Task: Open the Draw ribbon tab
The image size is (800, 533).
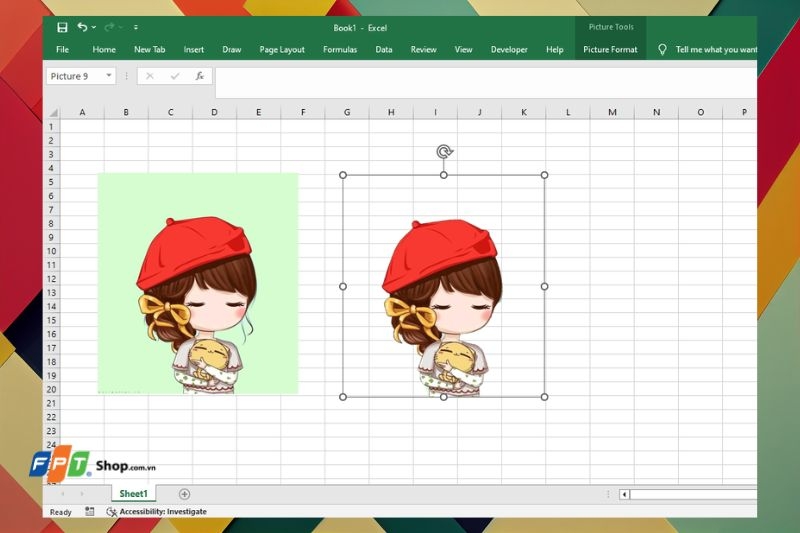Action: click(232, 49)
